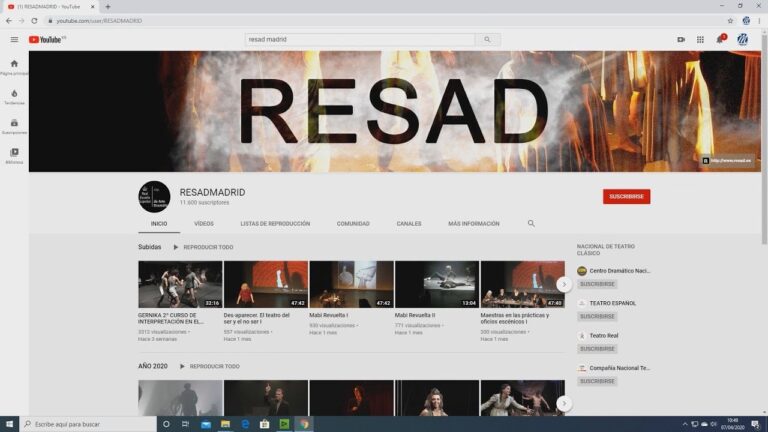Show next videos in Subidas row
The width and height of the screenshot is (768, 432).
pyautogui.click(x=564, y=285)
